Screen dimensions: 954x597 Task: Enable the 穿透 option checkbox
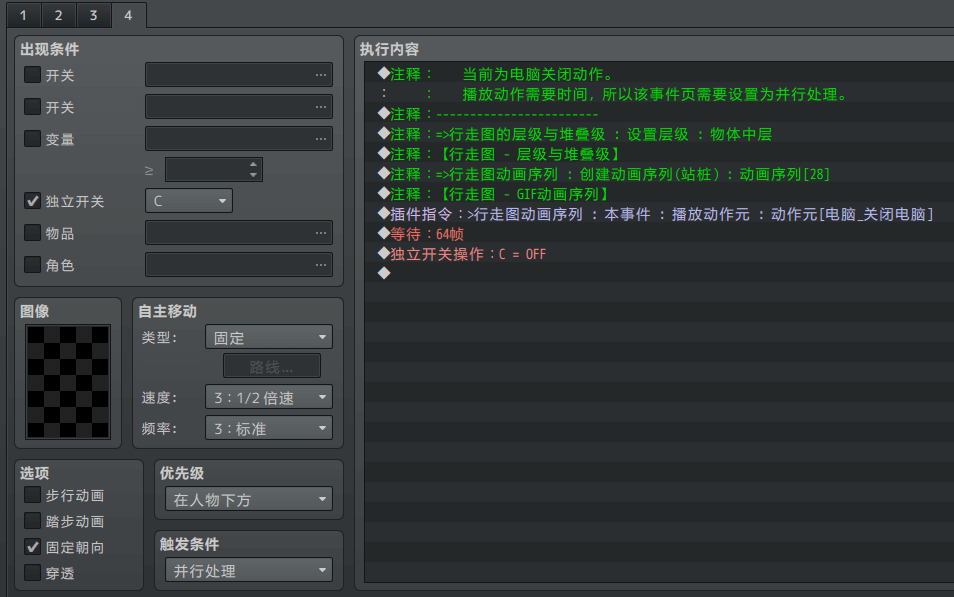33,573
